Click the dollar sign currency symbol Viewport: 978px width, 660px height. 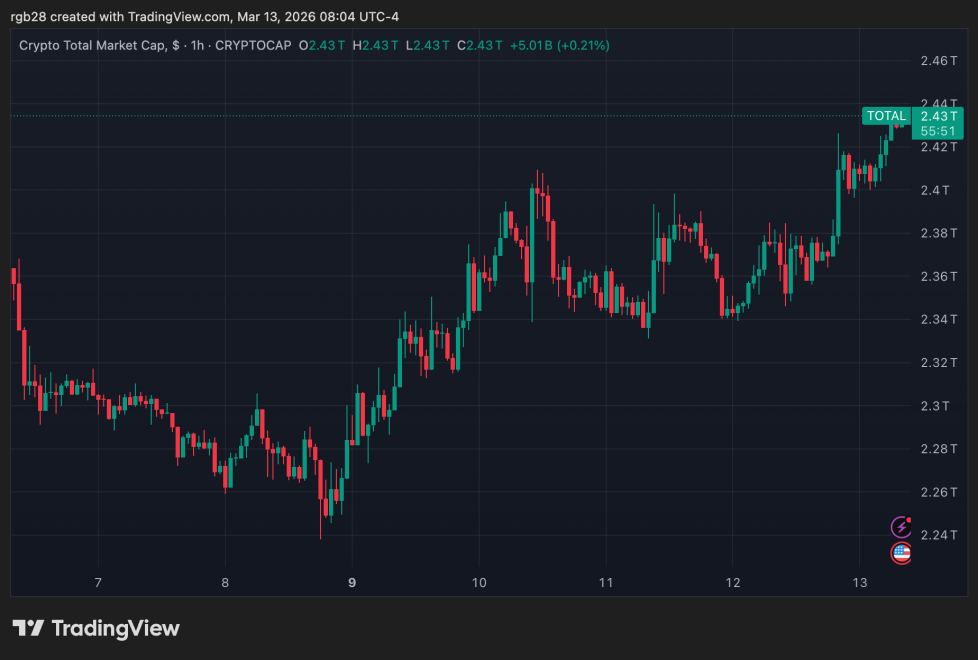(175, 45)
